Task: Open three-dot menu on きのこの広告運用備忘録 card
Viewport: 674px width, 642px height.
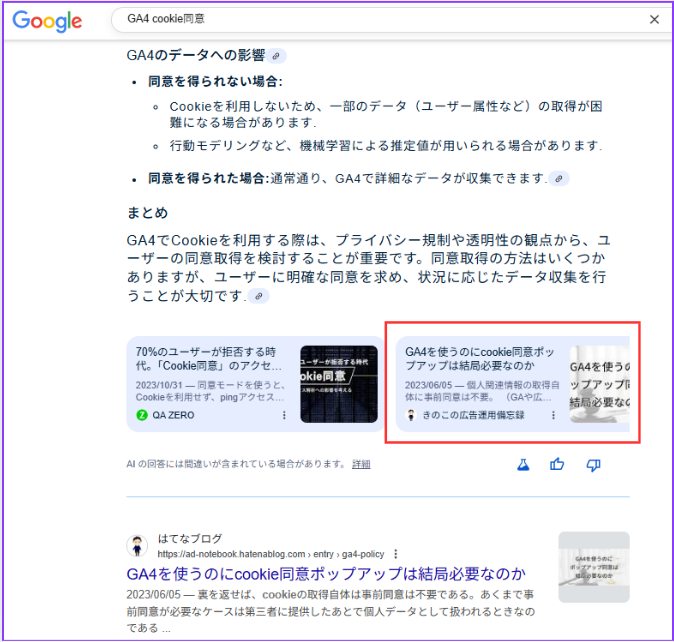Action: (x=553, y=415)
